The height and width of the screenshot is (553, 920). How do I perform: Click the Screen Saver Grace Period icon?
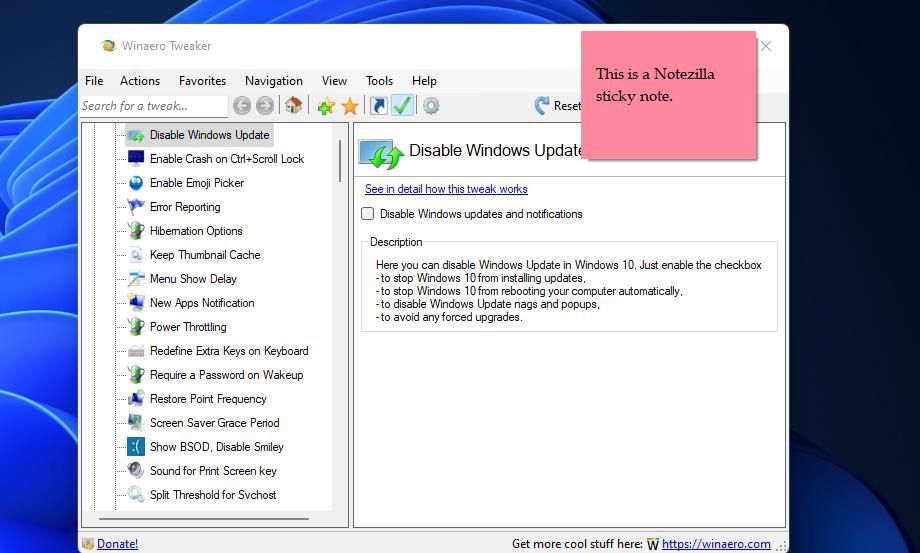(x=136, y=422)
